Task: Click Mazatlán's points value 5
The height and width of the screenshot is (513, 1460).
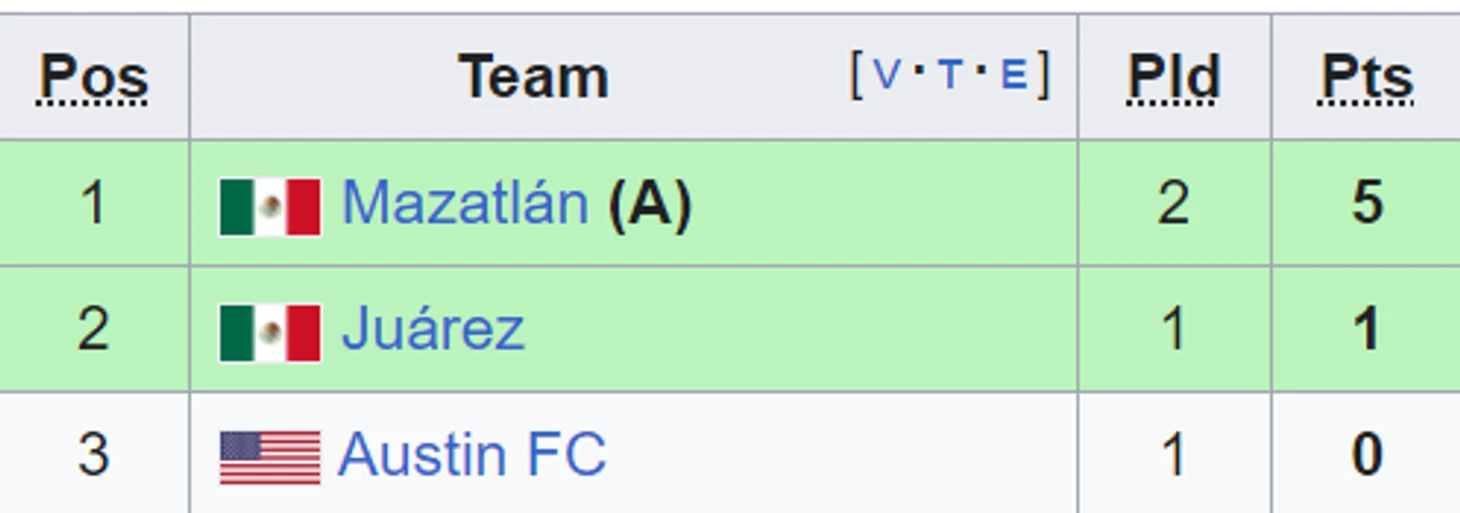Action: (x=1368, y=203)
